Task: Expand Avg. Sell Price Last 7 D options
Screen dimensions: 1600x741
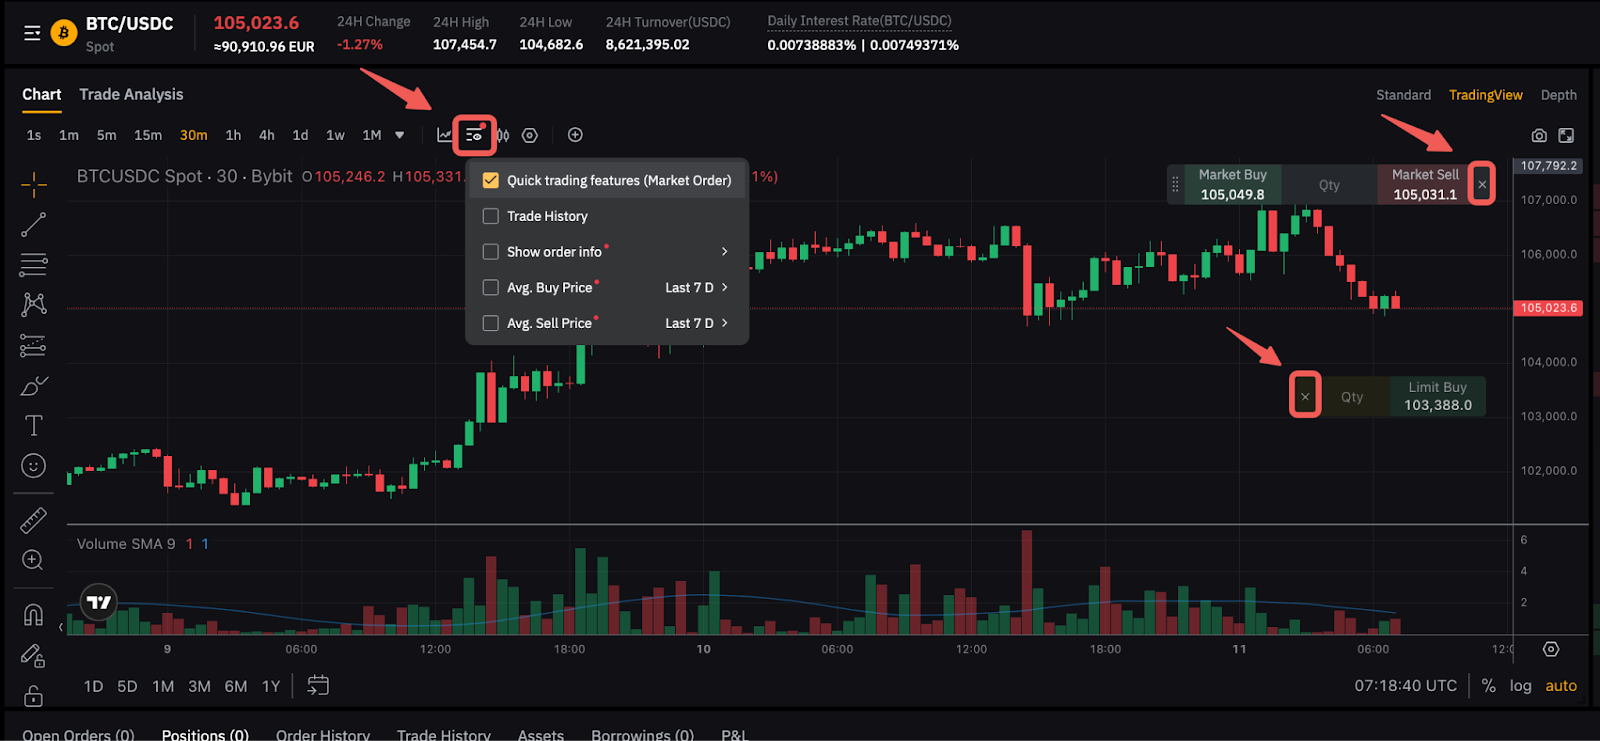Action: coord(724,323)
